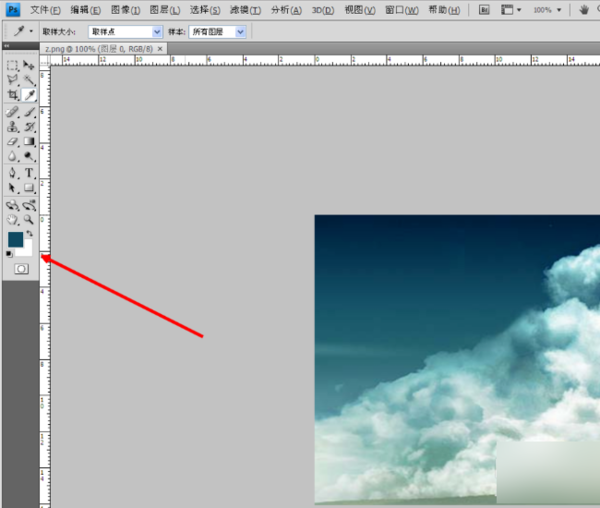The height and width of the screenshot is (508, 600).
Task: Select the Brush tool
Action: [29, 112]
